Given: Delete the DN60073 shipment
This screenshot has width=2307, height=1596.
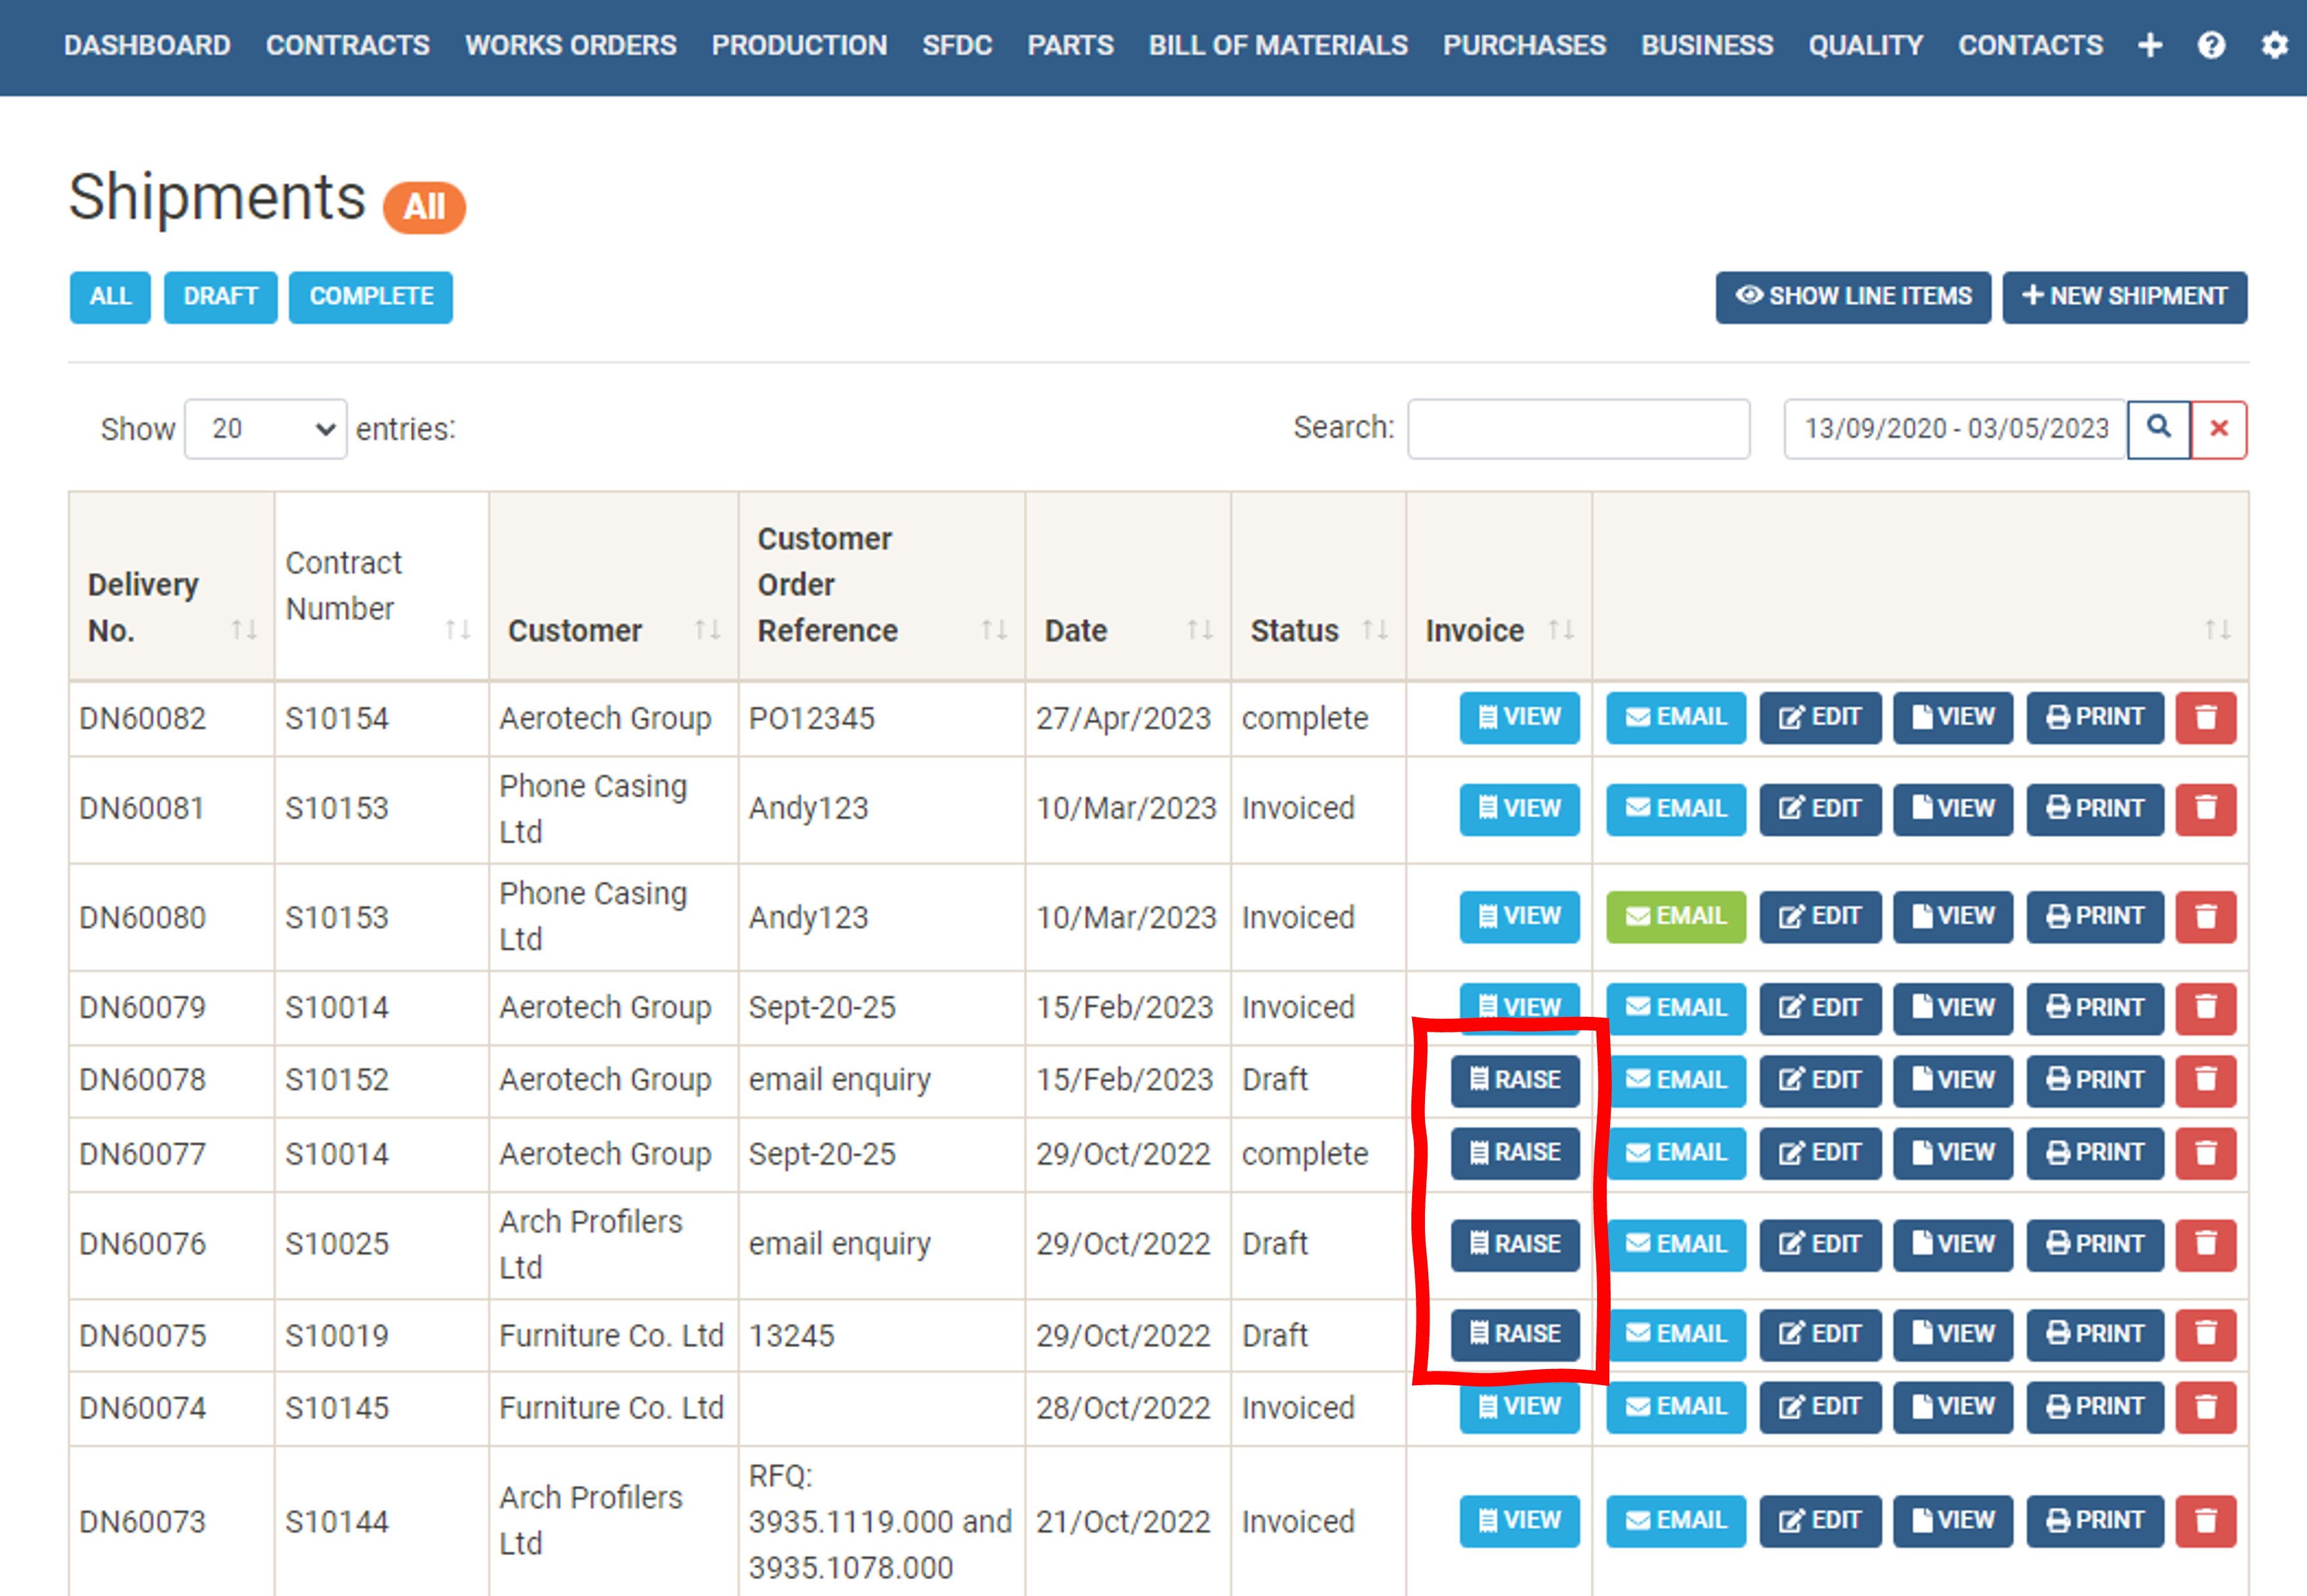Looking at the screenshot, I should 2206,1521.
